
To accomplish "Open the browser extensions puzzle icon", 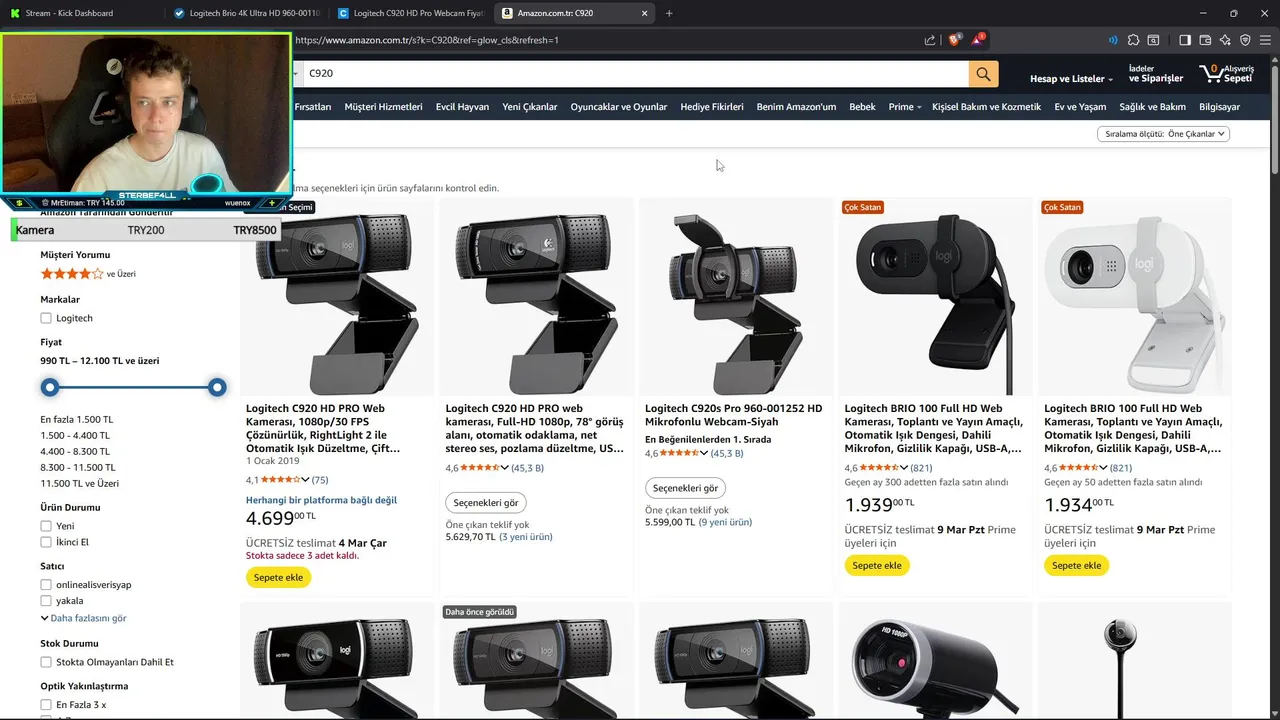I will coord(1133,40).
